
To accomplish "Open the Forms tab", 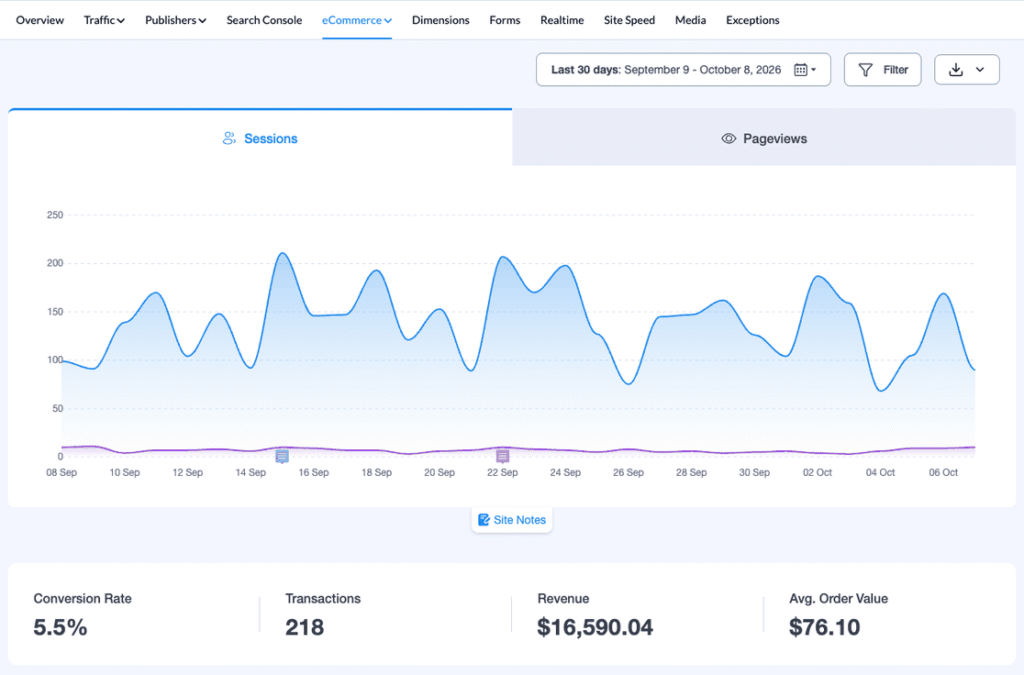I will click(505, 20).
